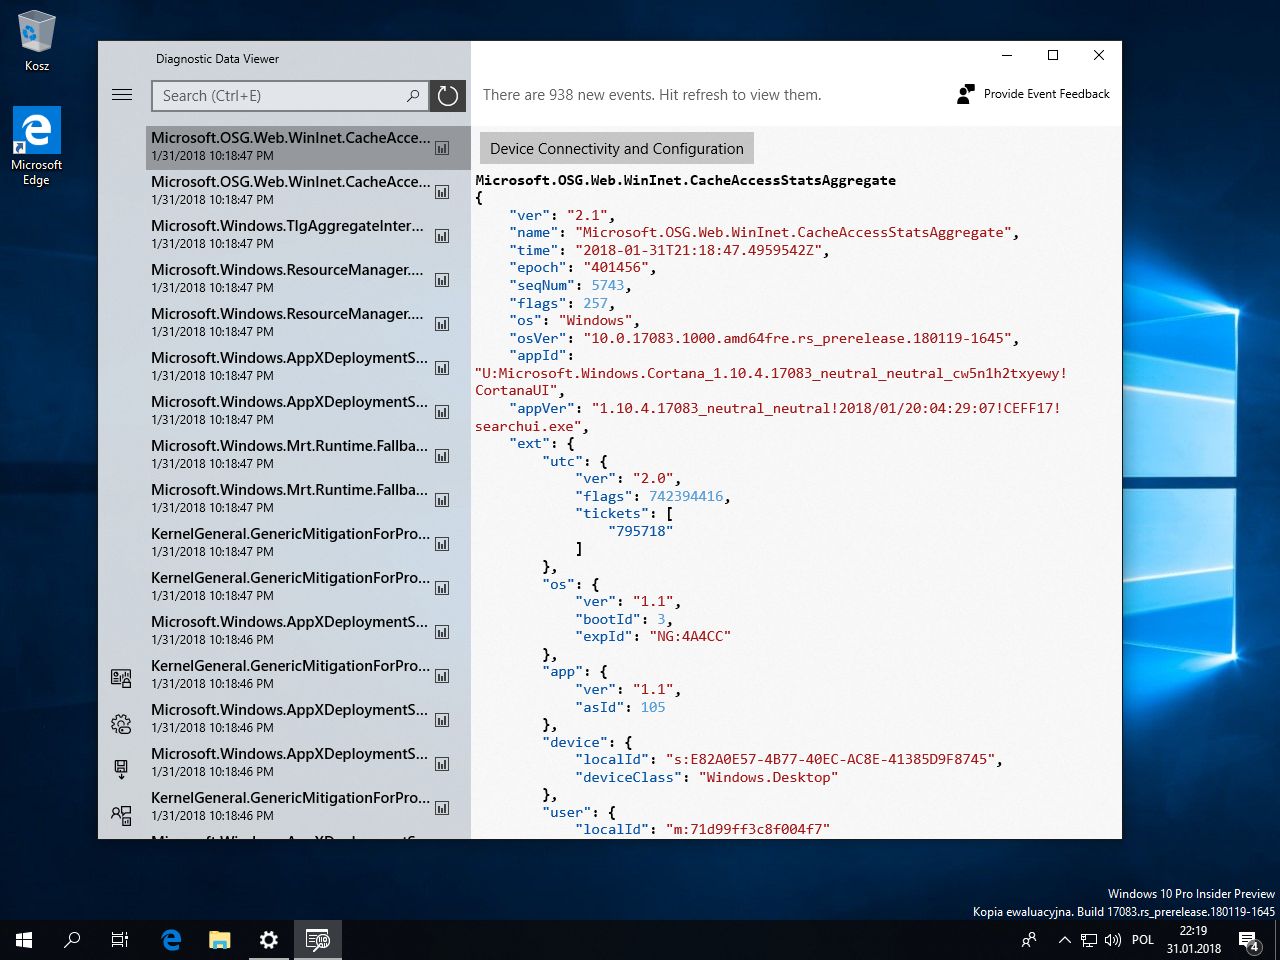Select the first CacheAccessStatsAggregate event
Screen dimensions: 1280x960
pos(290,146)
